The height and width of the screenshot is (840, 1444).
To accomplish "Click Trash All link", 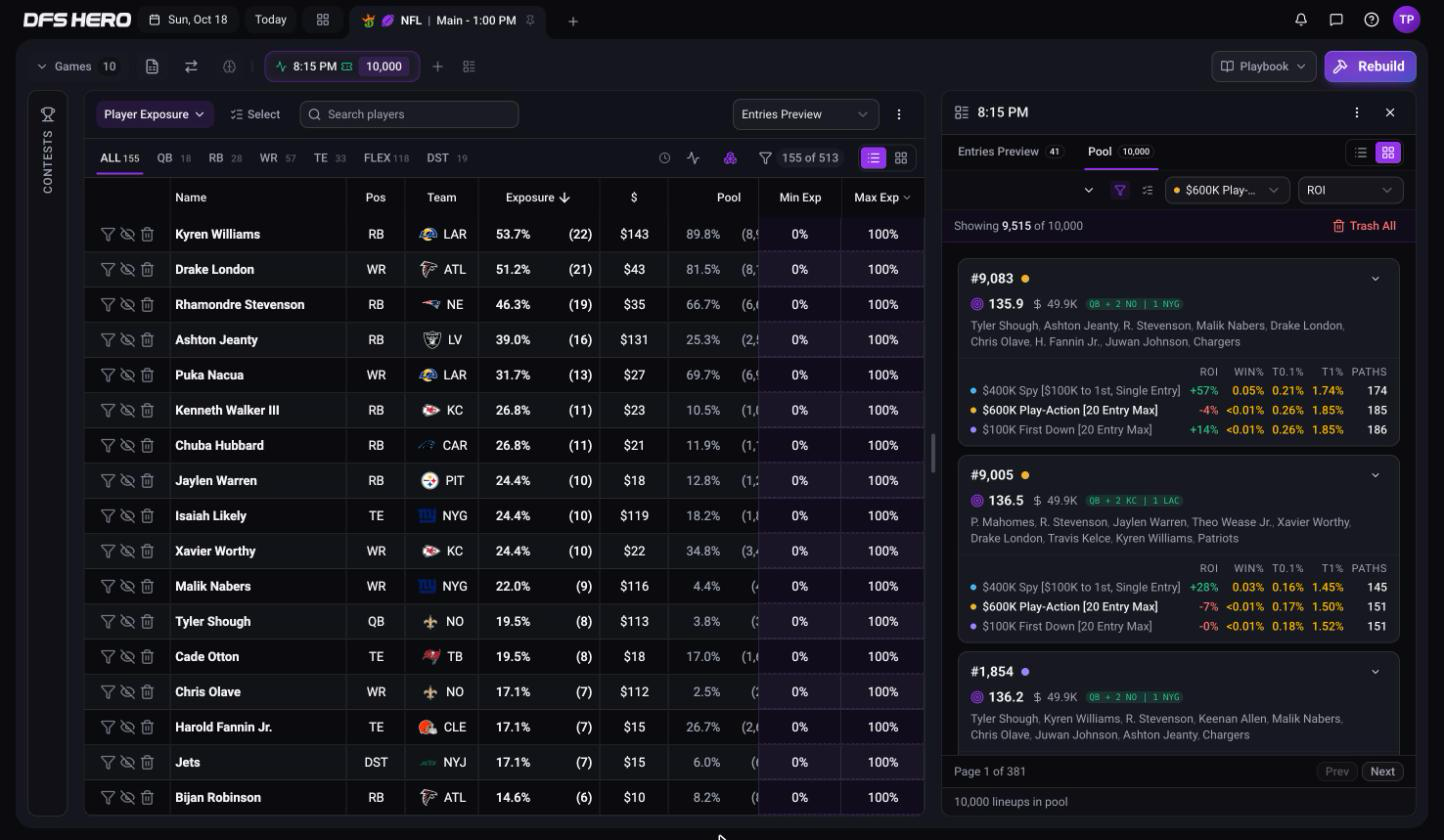I will (1364, 226).
